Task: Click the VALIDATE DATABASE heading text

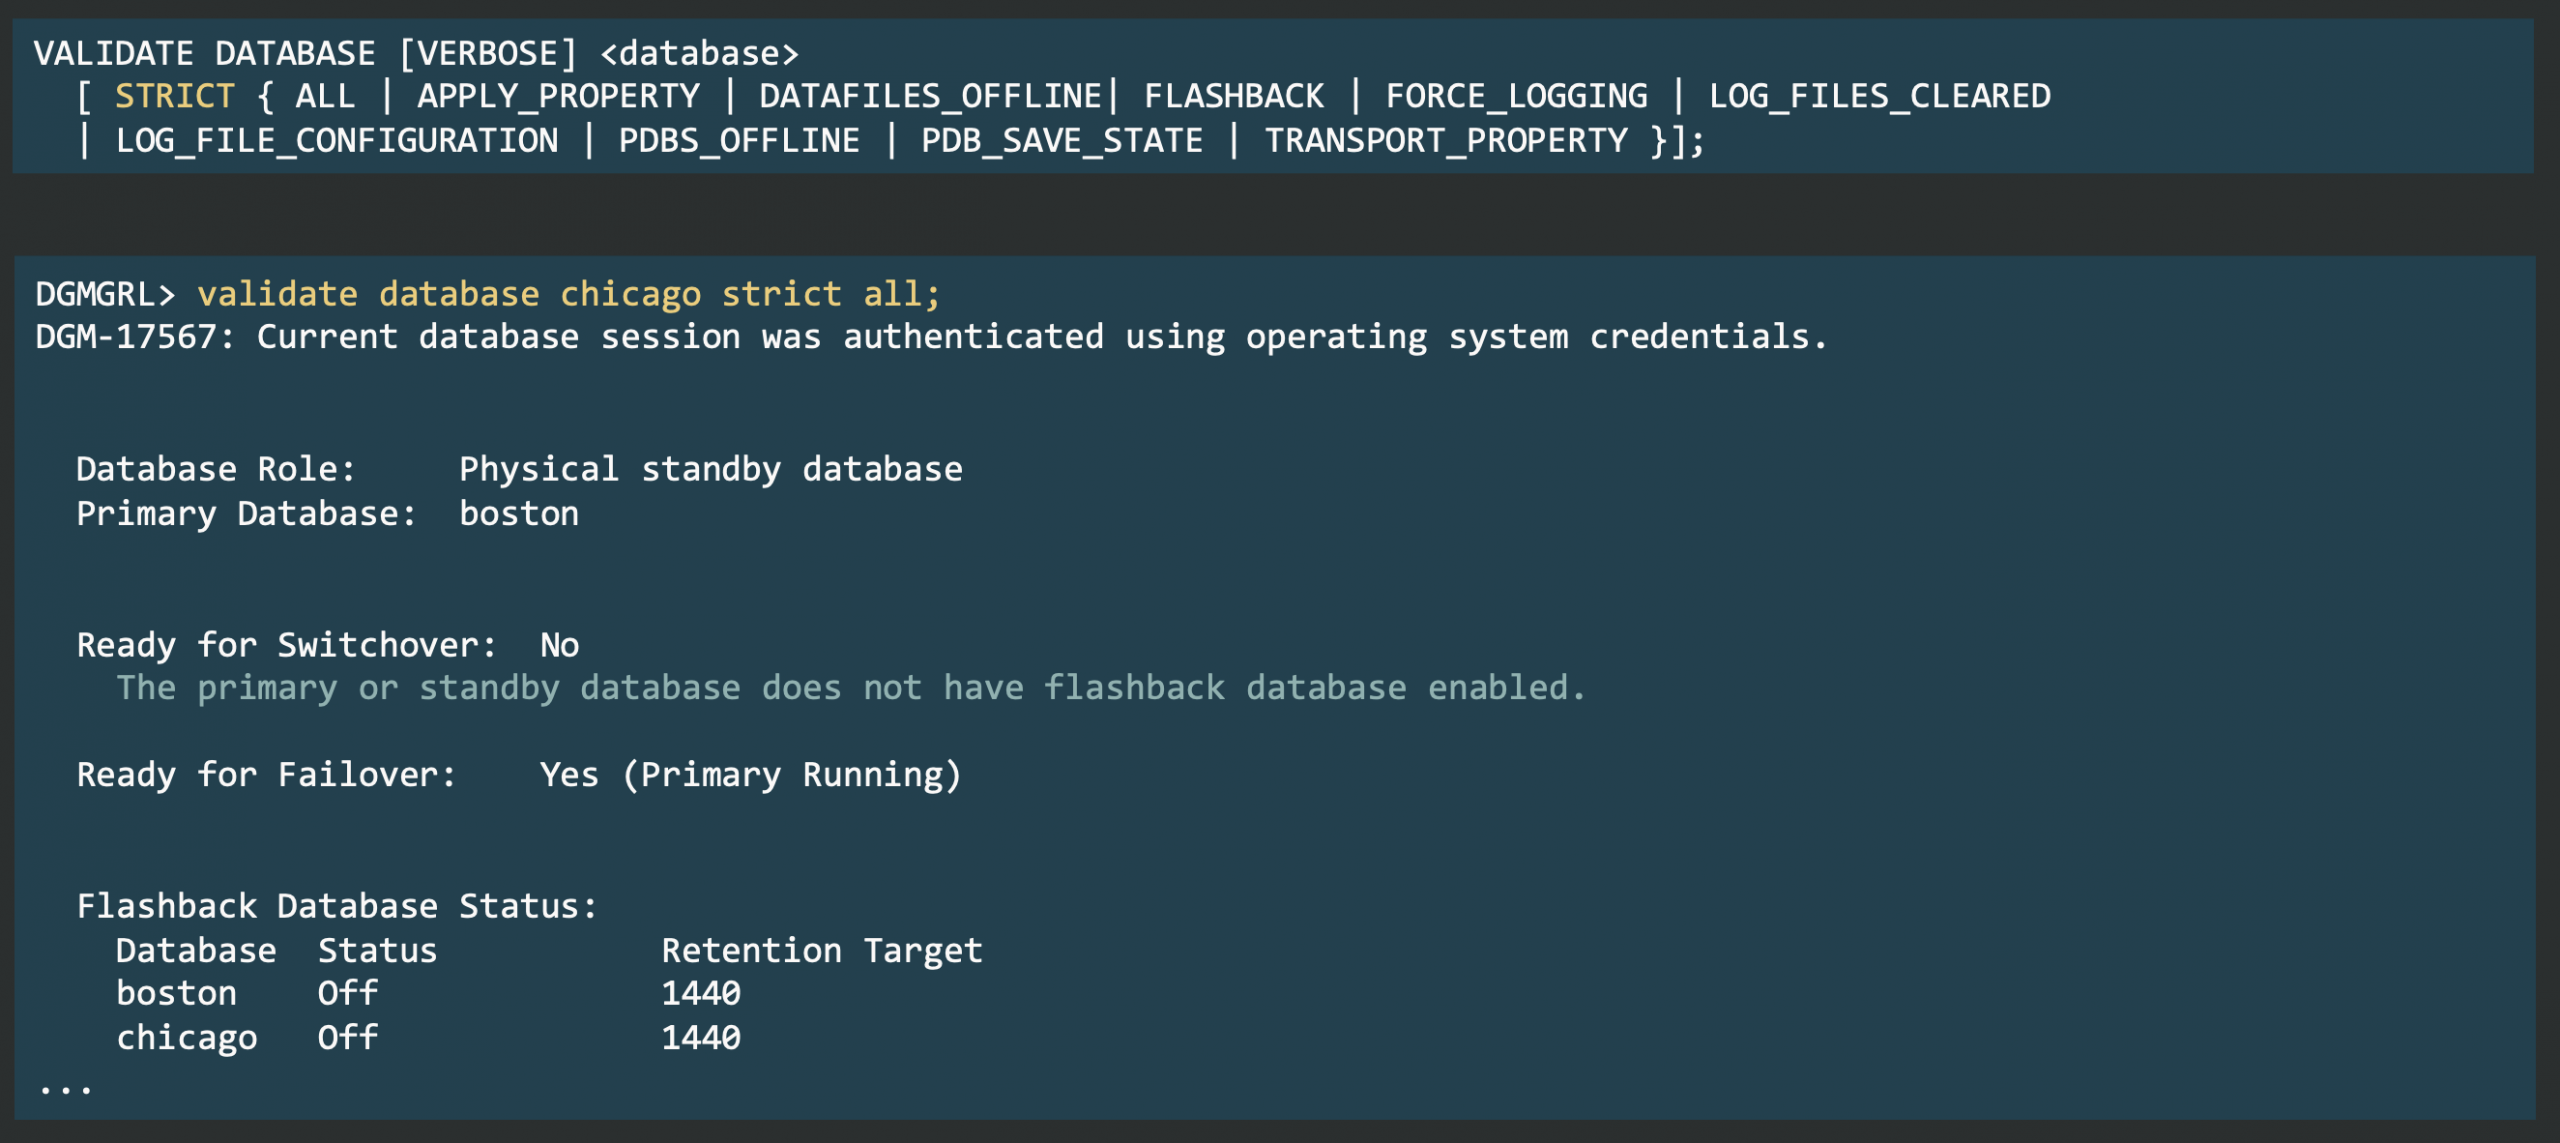Action: (x=204, y=53)
